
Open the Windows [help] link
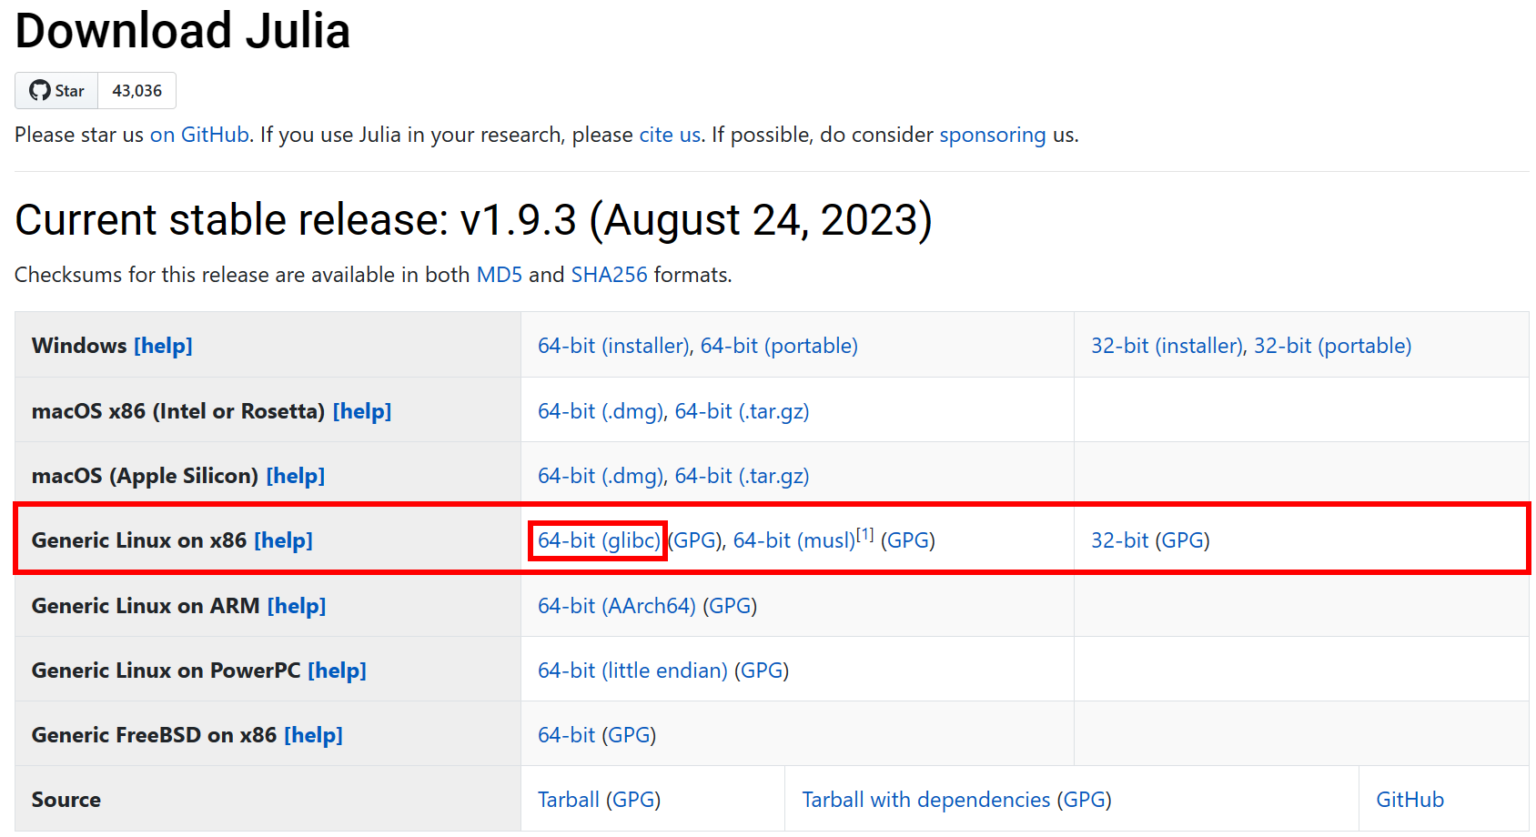tap(163, 346)
